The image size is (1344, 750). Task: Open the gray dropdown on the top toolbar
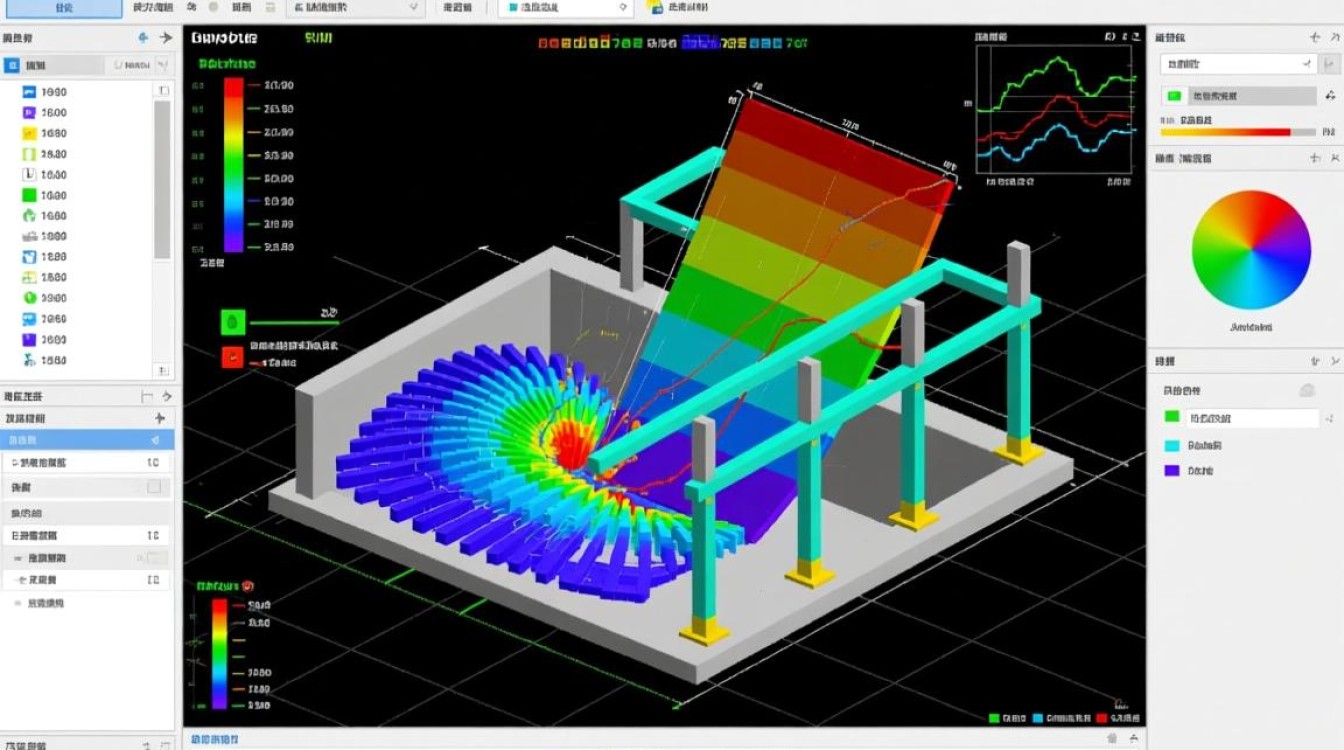coord(355,7)
